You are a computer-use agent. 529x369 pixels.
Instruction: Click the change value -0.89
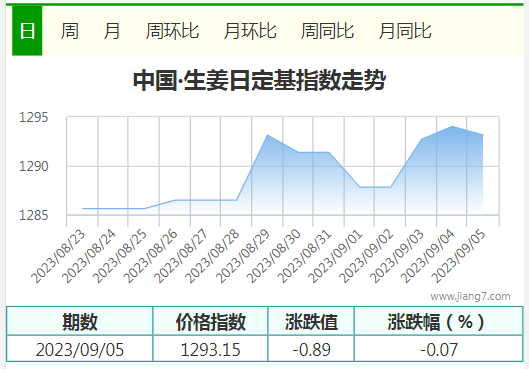tap(311, 349)
